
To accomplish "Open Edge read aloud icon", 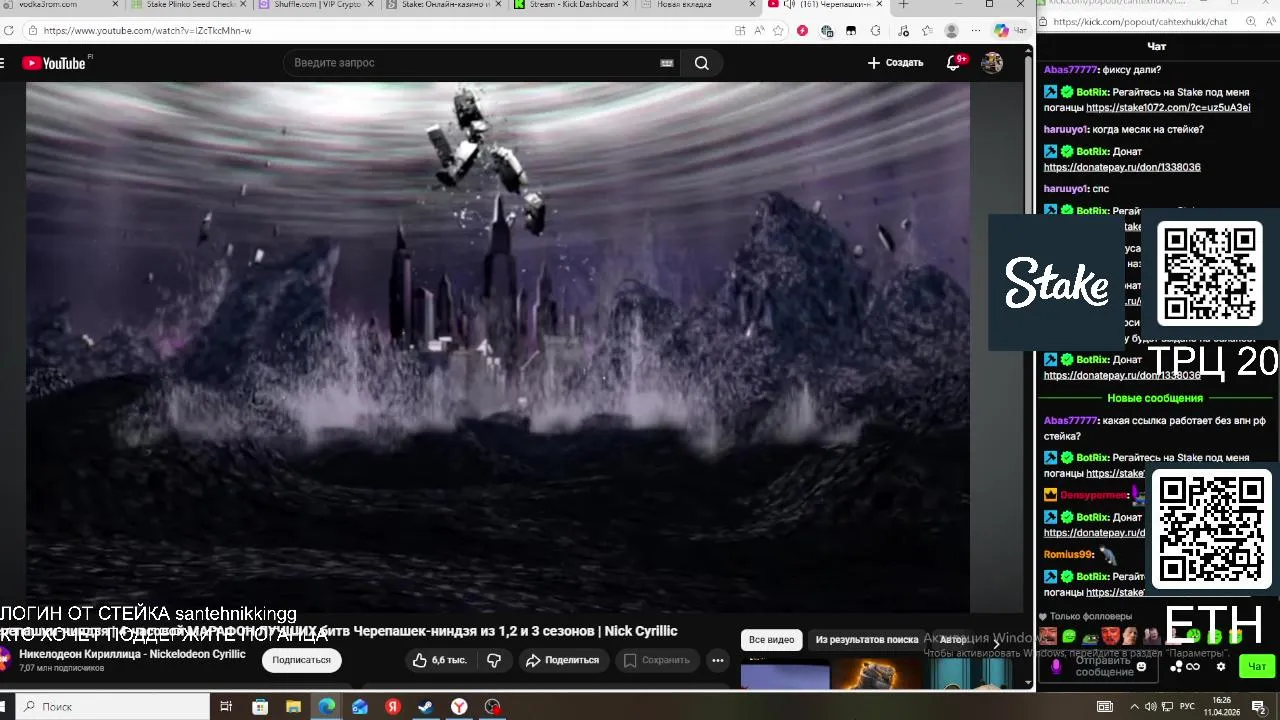I will (x=759, y=31).
